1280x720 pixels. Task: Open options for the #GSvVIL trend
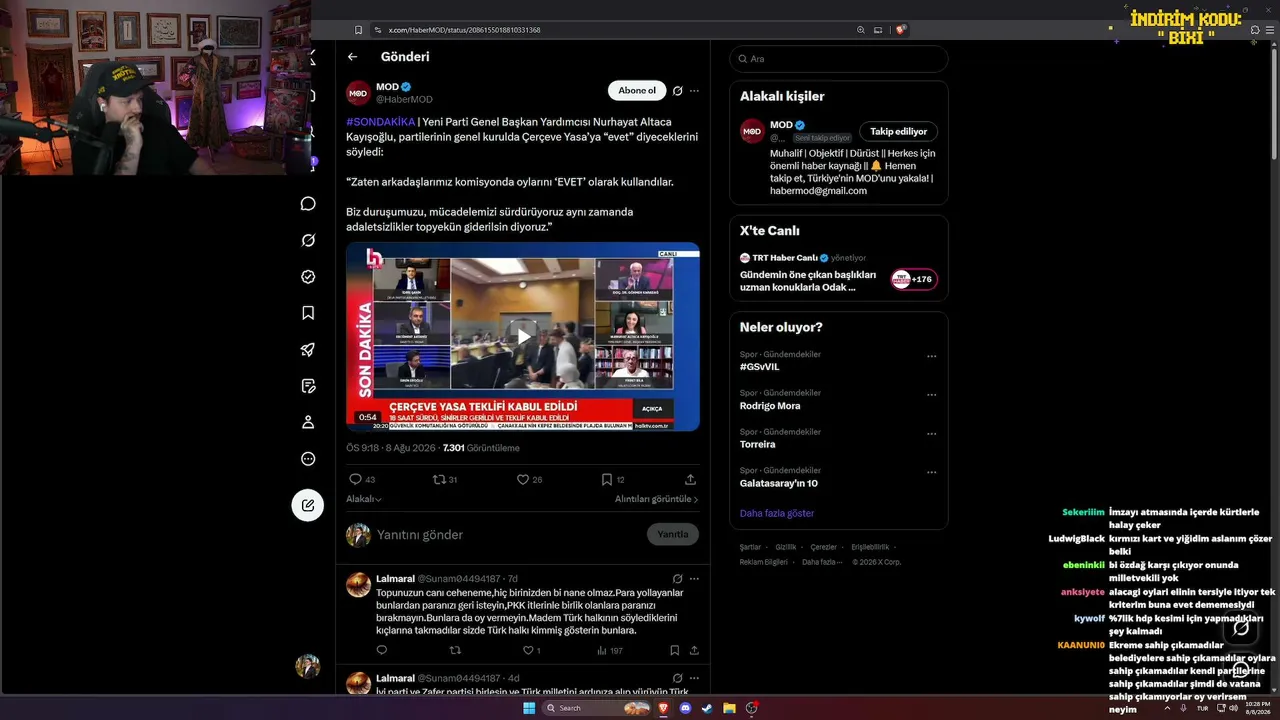click(931, 356)
